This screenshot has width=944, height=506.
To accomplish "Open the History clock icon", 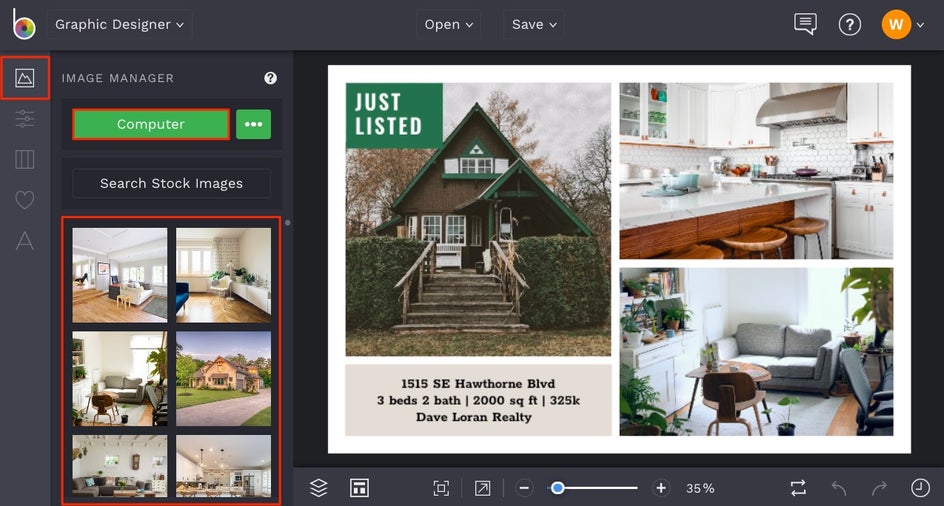I will pos(920,488).
